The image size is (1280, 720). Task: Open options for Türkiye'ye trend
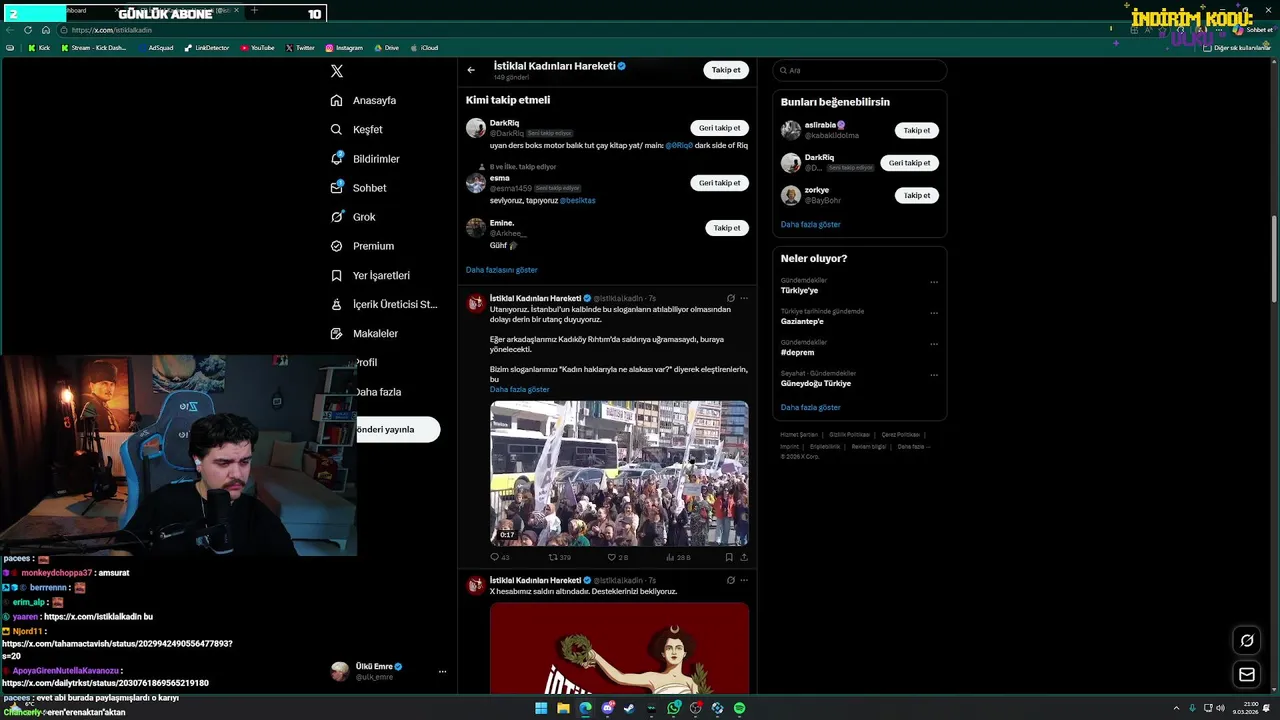coord(934,282)
